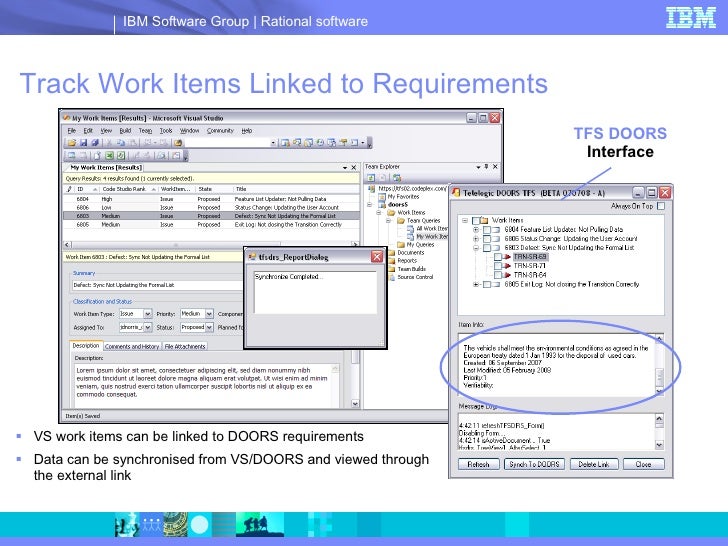Open the File menu
Screen dimensions: 728x546
click(72, 131)
